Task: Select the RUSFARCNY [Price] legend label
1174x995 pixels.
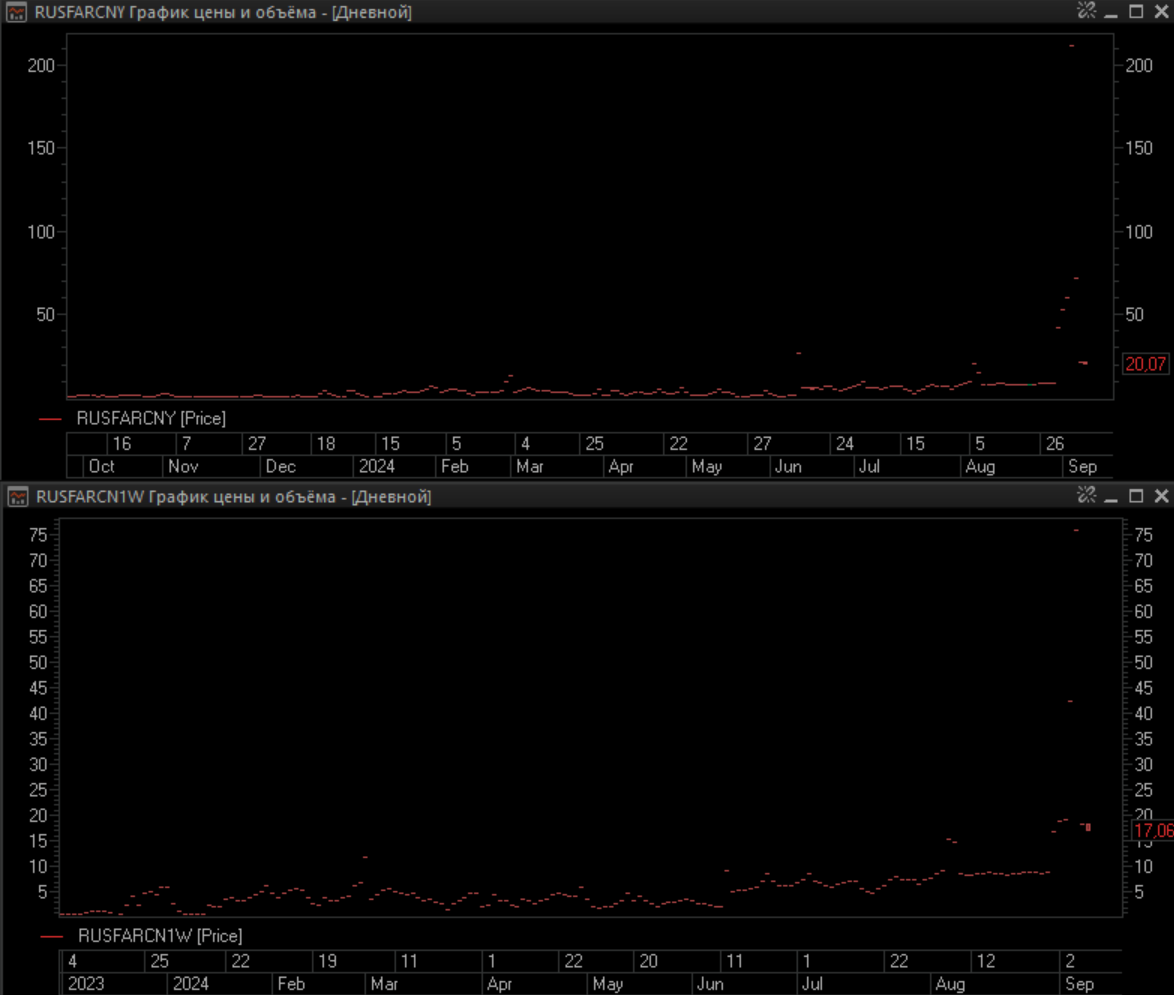Action: tap(151, 419)
